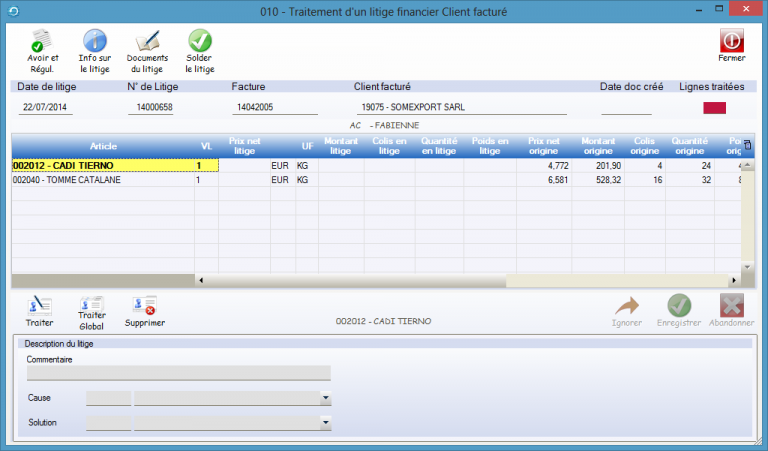Viewport: 768px width, 451px height.
Task: Click Solder le litige icon
Action: pyautogui.click(x=200, y=41)
